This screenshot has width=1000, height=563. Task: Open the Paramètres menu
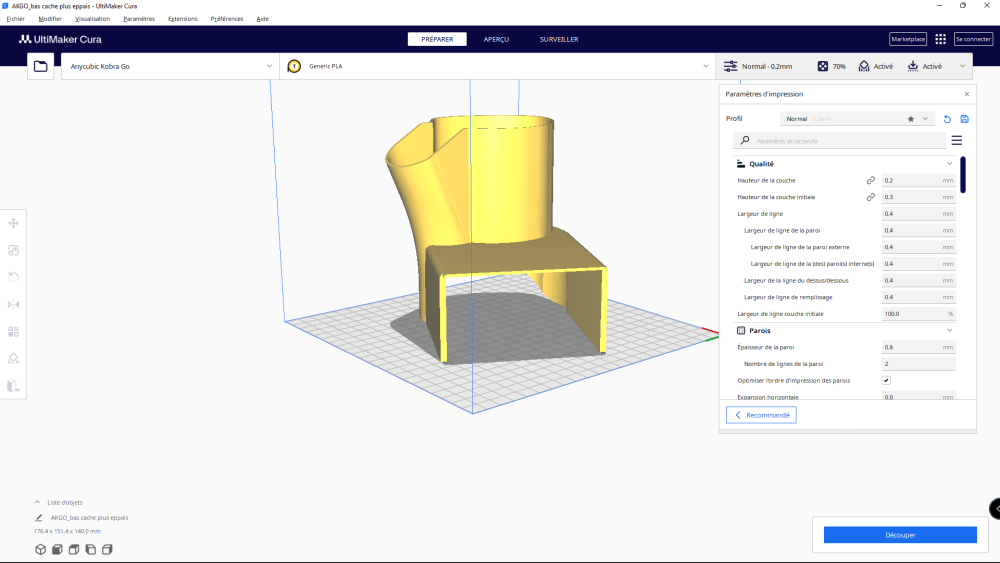pos(139,18)
